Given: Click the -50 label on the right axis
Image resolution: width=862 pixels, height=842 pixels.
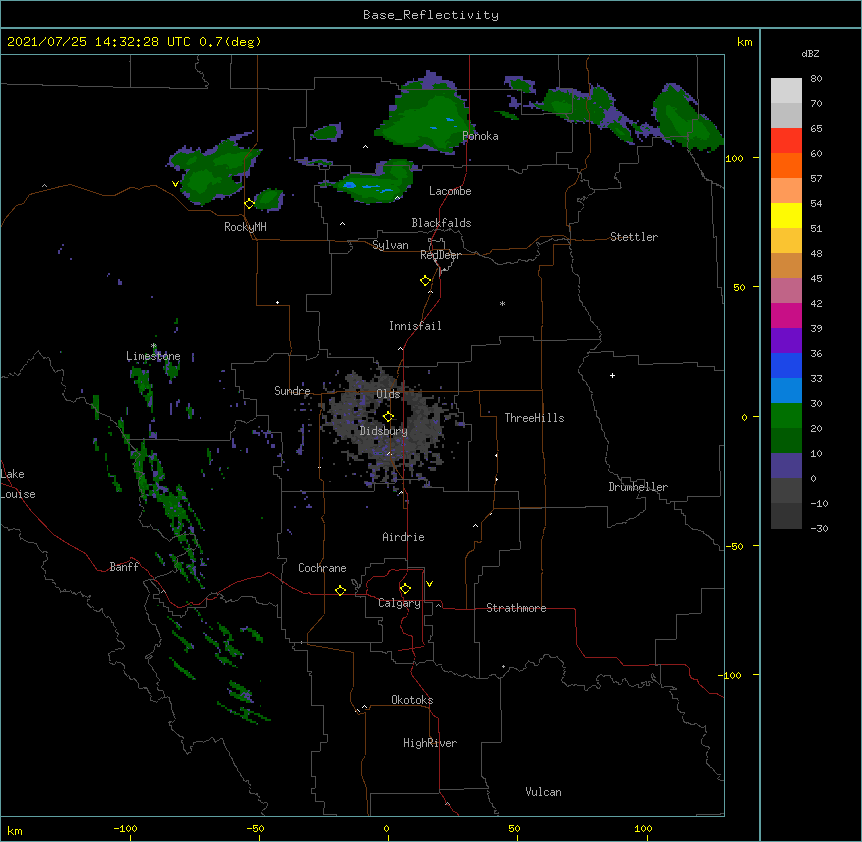Looking at the screenshot, I should click(734, 546).
